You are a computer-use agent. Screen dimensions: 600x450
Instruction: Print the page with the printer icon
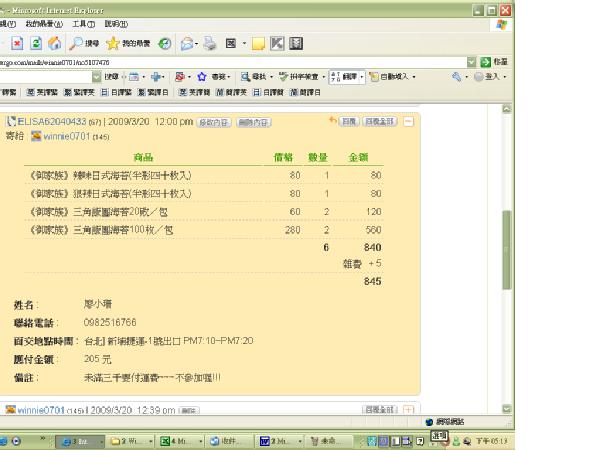tap(209, 44)
